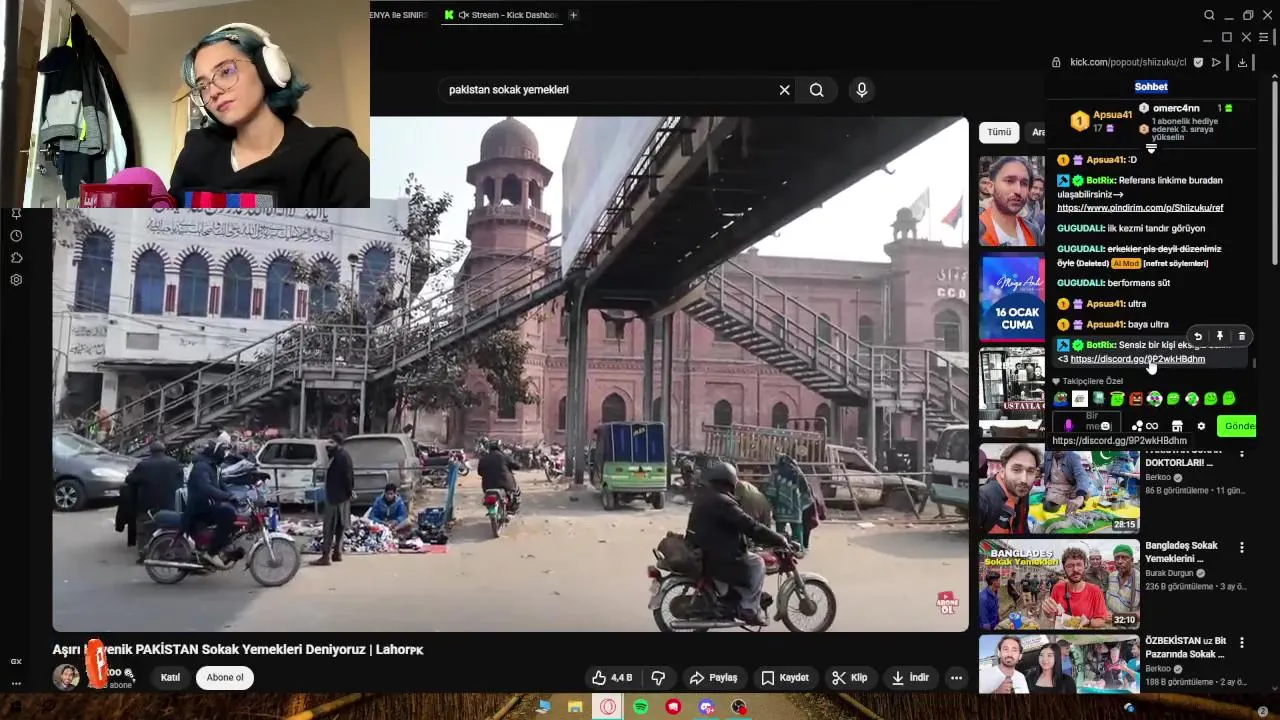The width and height of the screenshot is (1280, 720).
Task: Open Spotify from the taskbar
Action: (641, 707)
